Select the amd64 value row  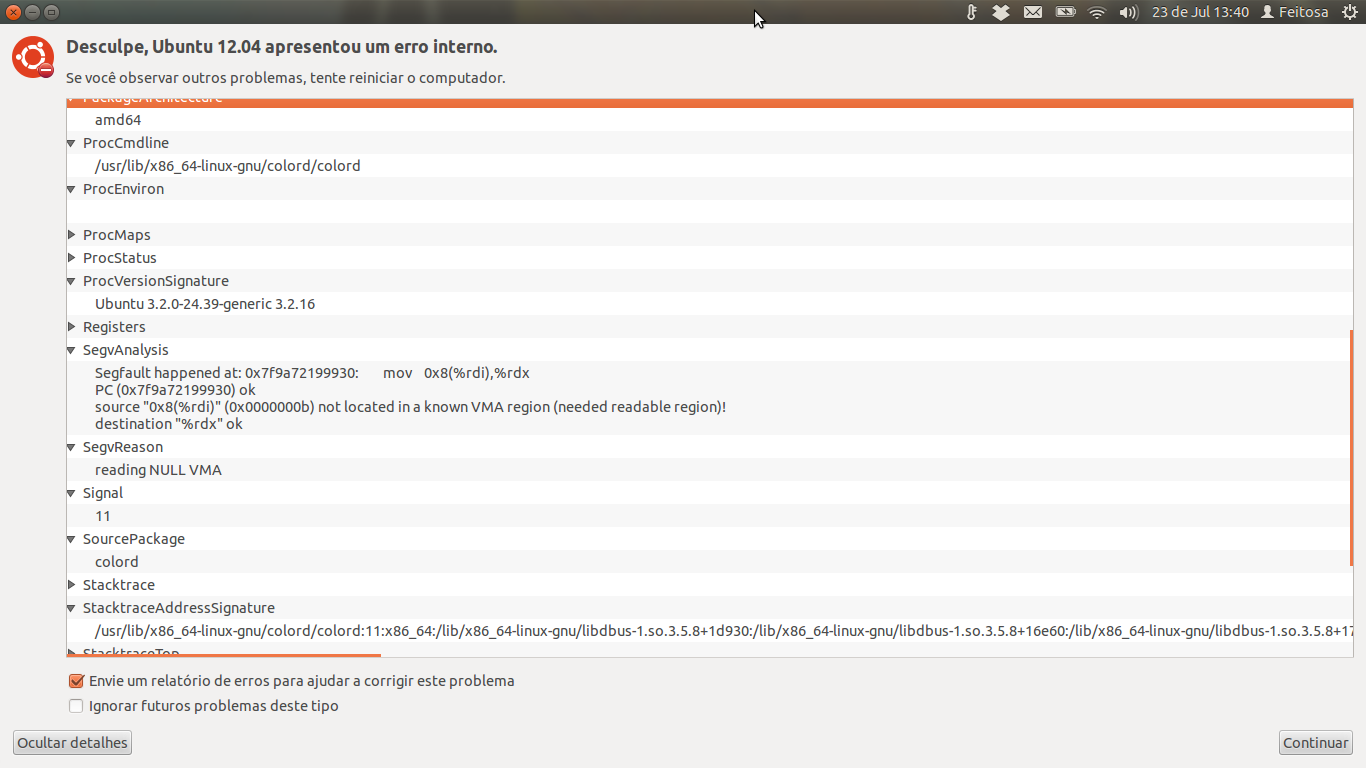tap(710, 120)
